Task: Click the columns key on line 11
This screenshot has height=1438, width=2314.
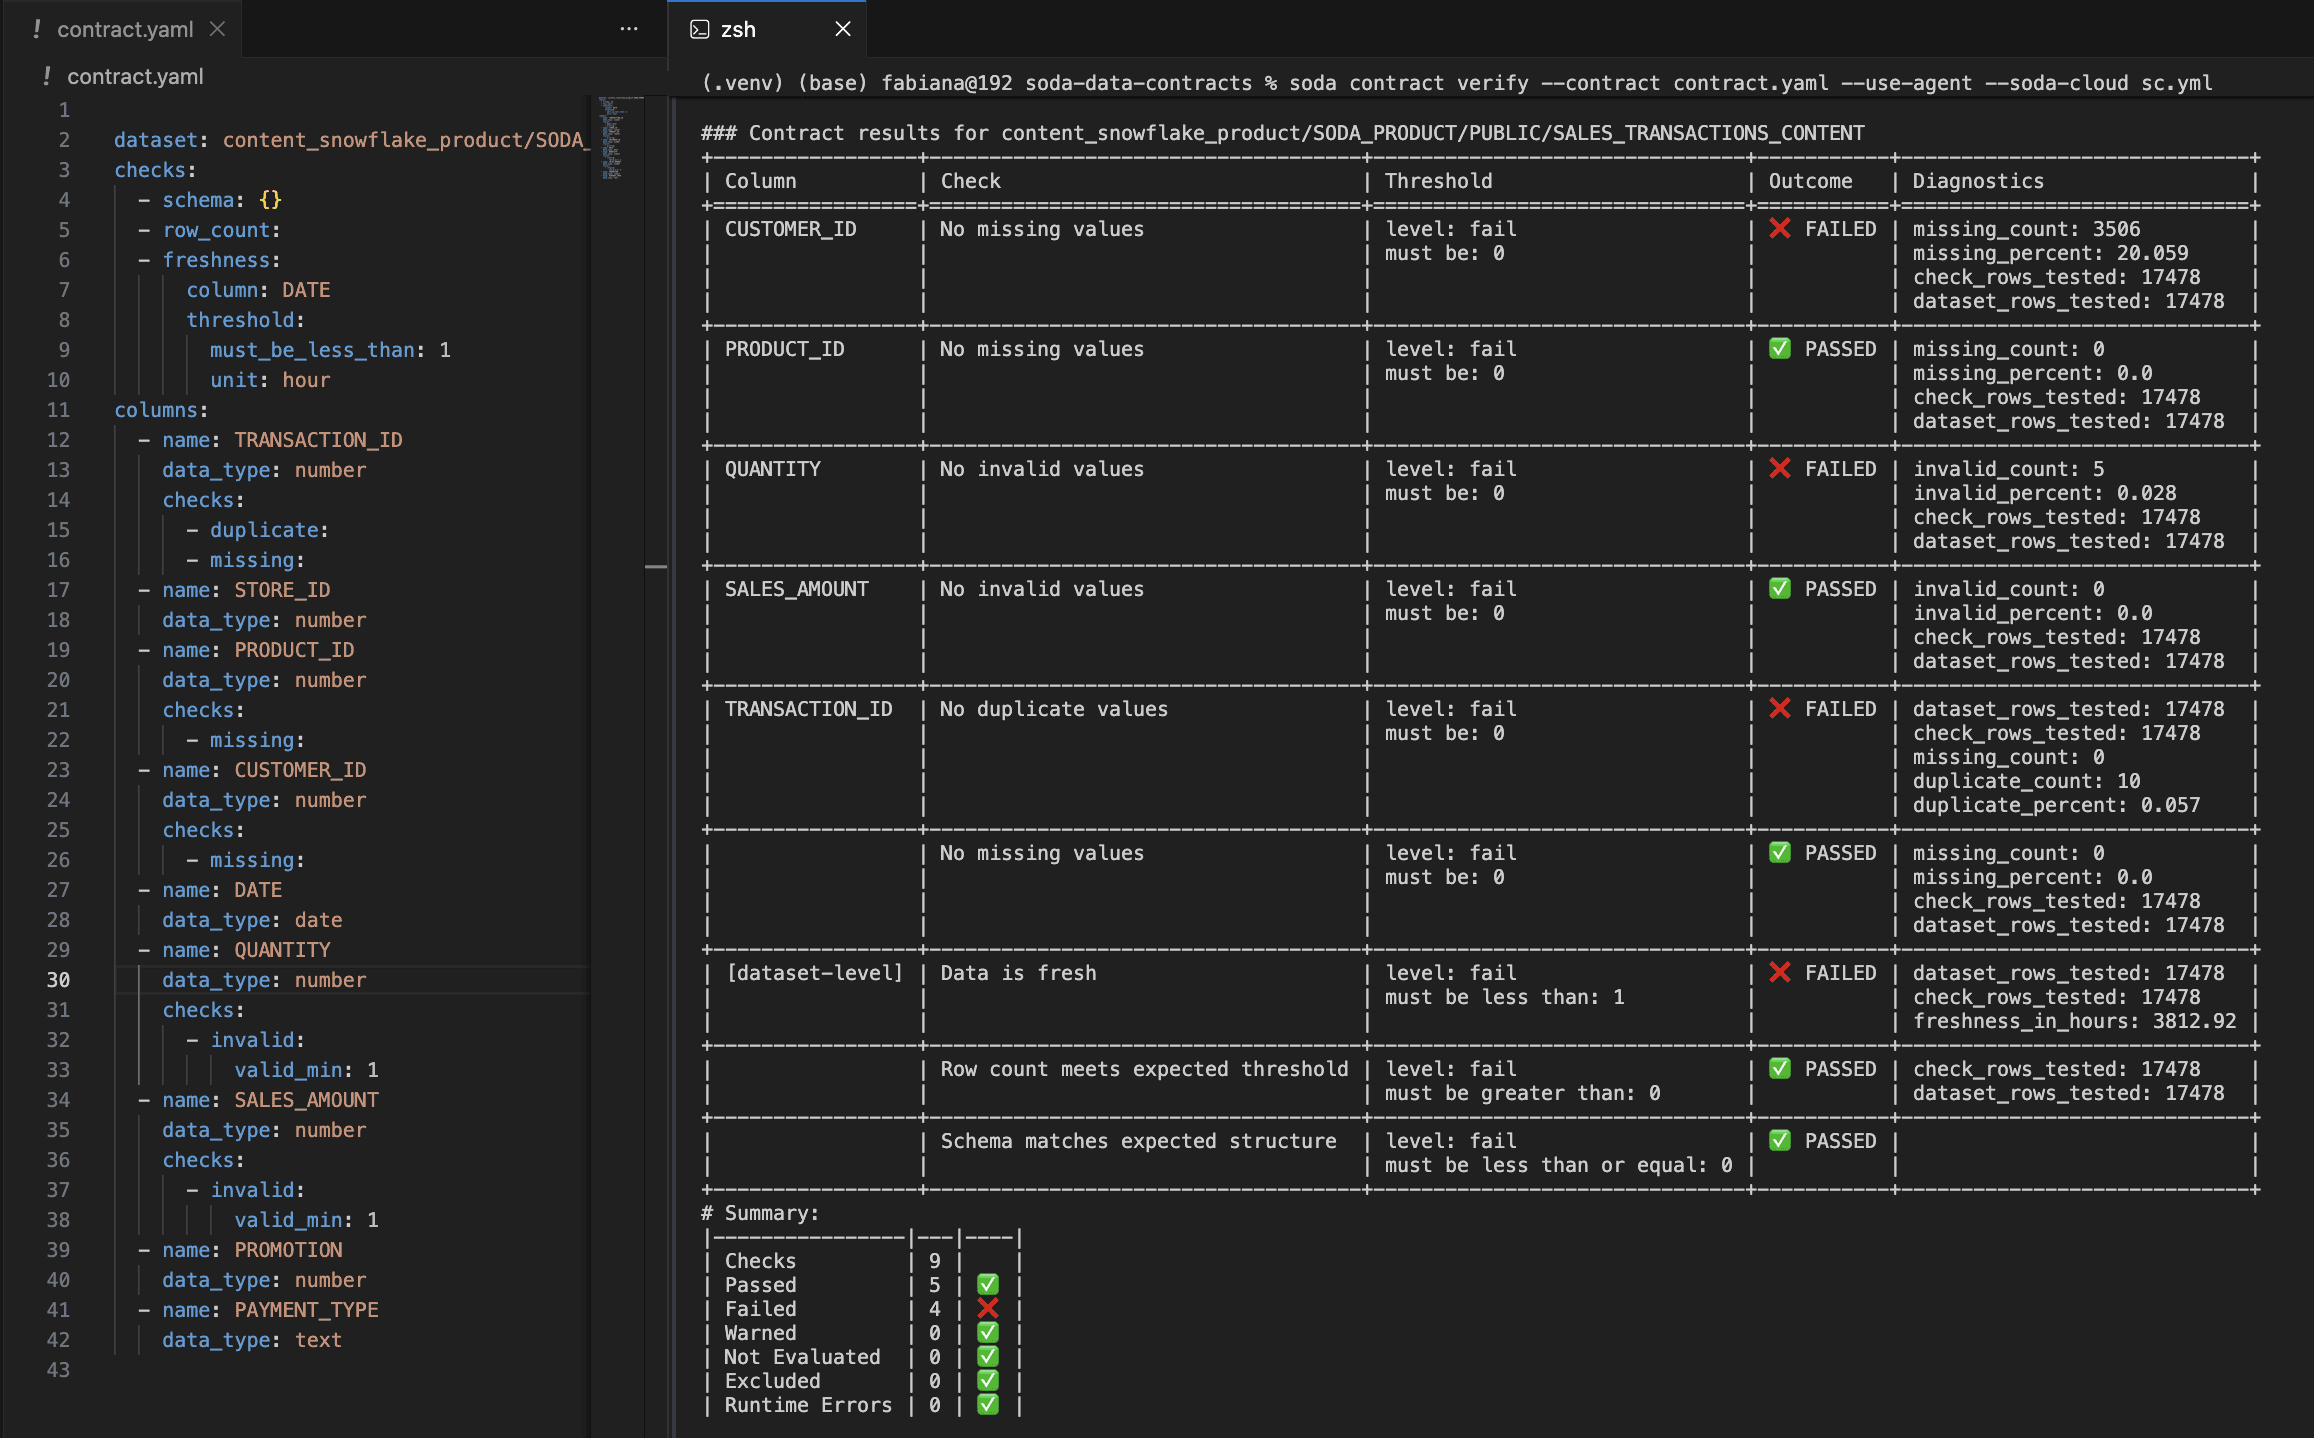Action: [x=156, y=410]
